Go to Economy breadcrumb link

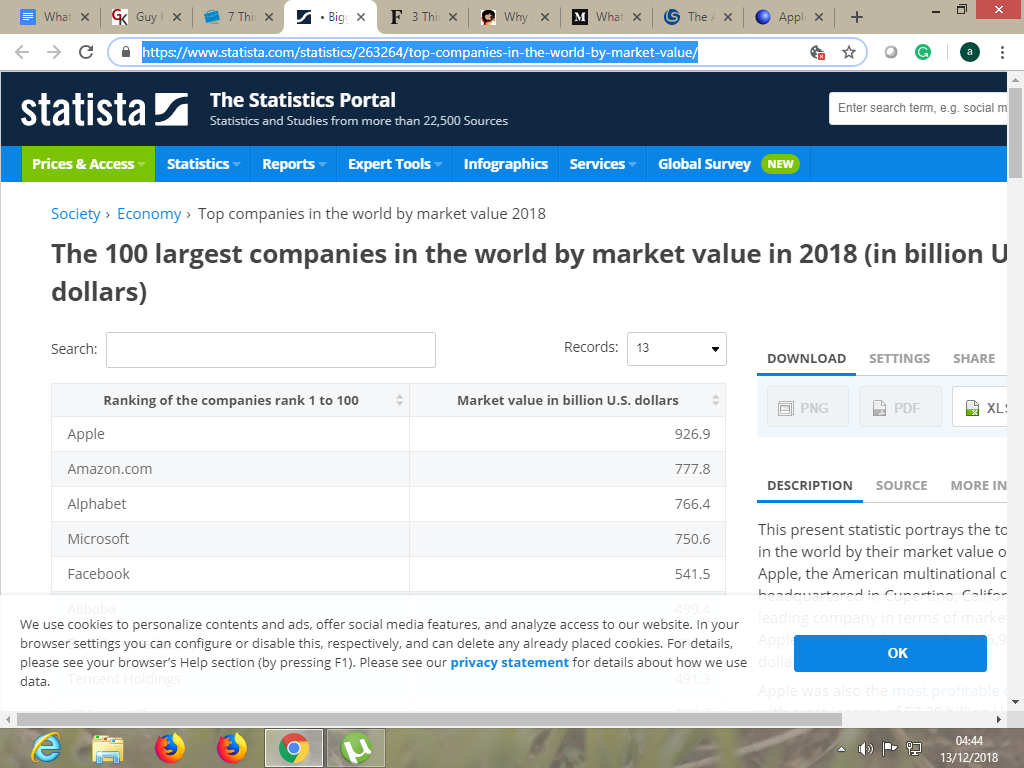[x=149, y=214]
